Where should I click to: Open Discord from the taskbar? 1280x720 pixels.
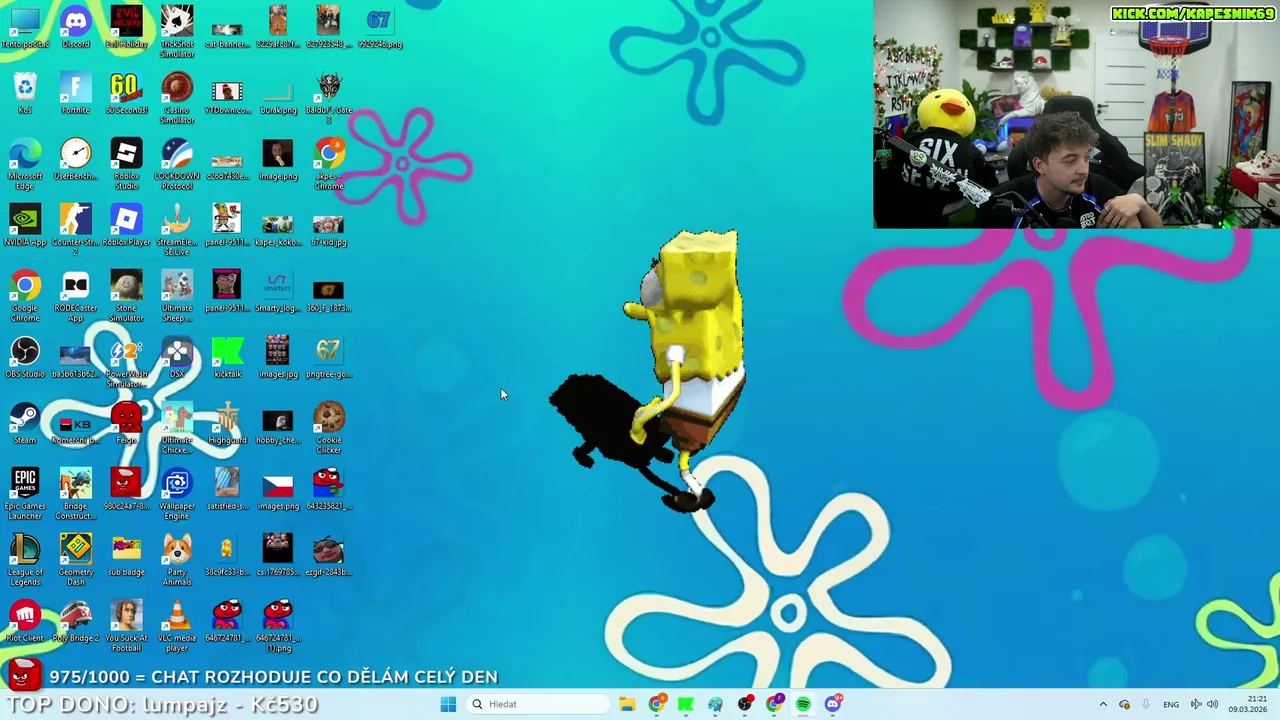[x=833, y=704]
